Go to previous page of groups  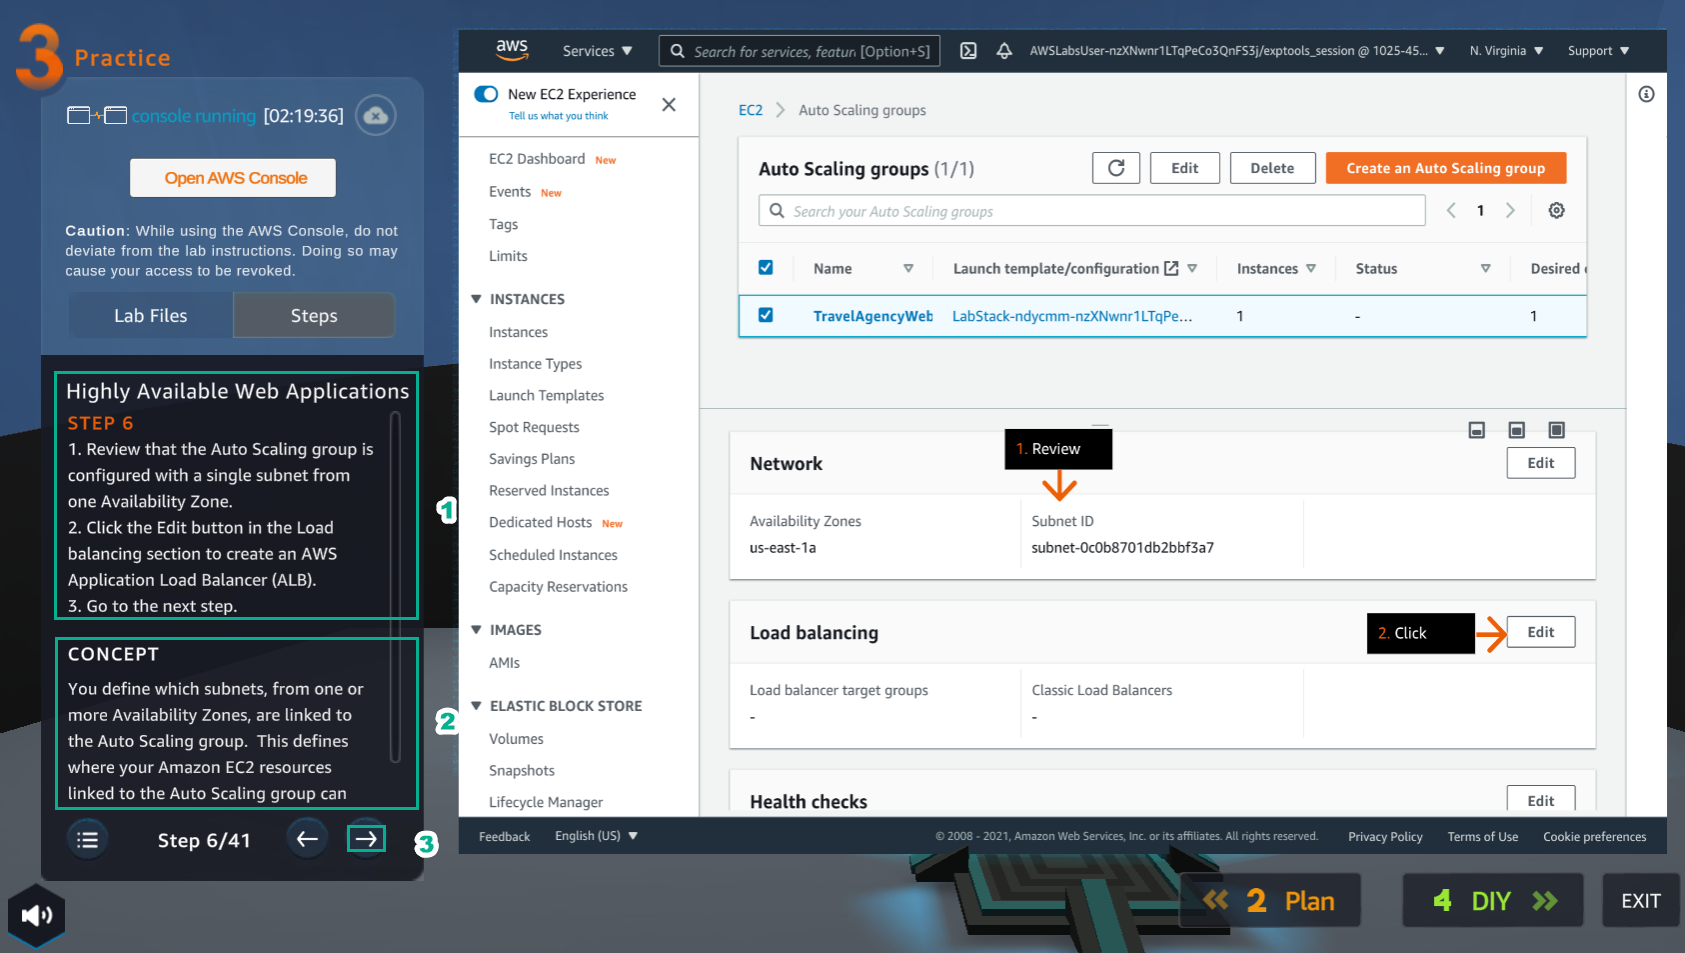[1451, 210]
